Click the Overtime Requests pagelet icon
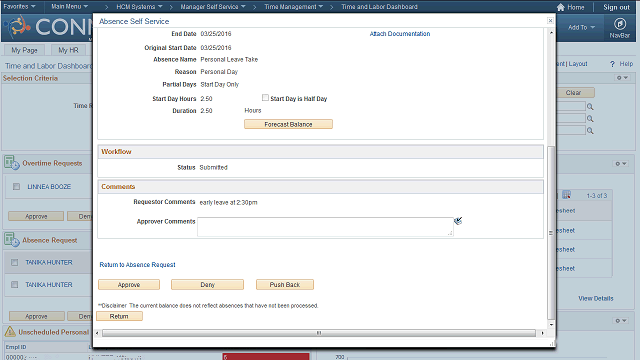The width and height of the screenshot is (640, 360). click(12, 162)
